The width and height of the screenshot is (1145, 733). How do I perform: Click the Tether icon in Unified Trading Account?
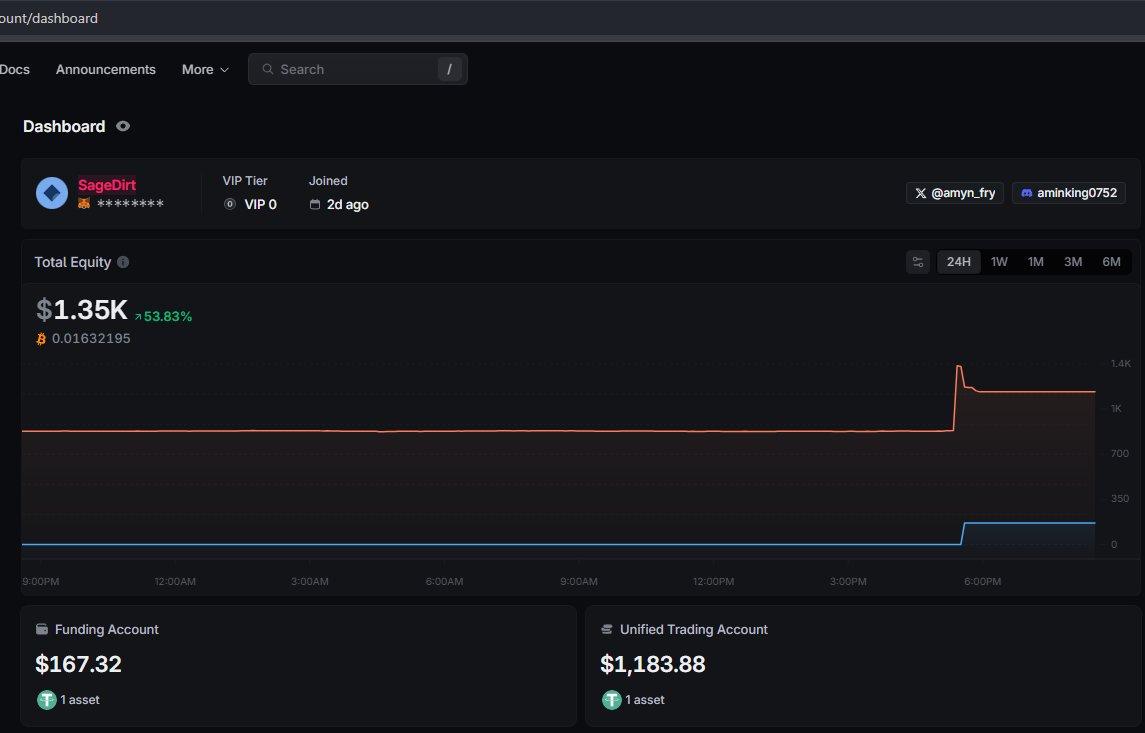click(611, 700)
